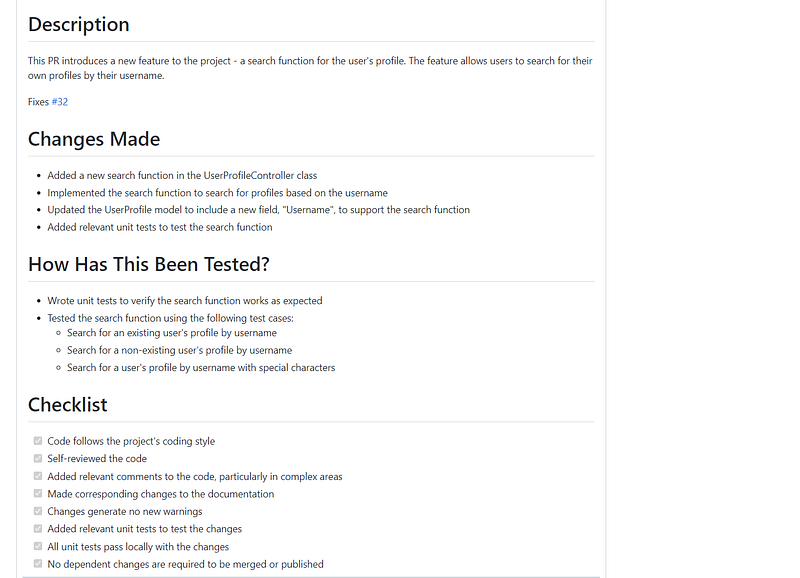
Task: Toggle 'Code follows the project's coding style' checkbox
Action: 38,441
